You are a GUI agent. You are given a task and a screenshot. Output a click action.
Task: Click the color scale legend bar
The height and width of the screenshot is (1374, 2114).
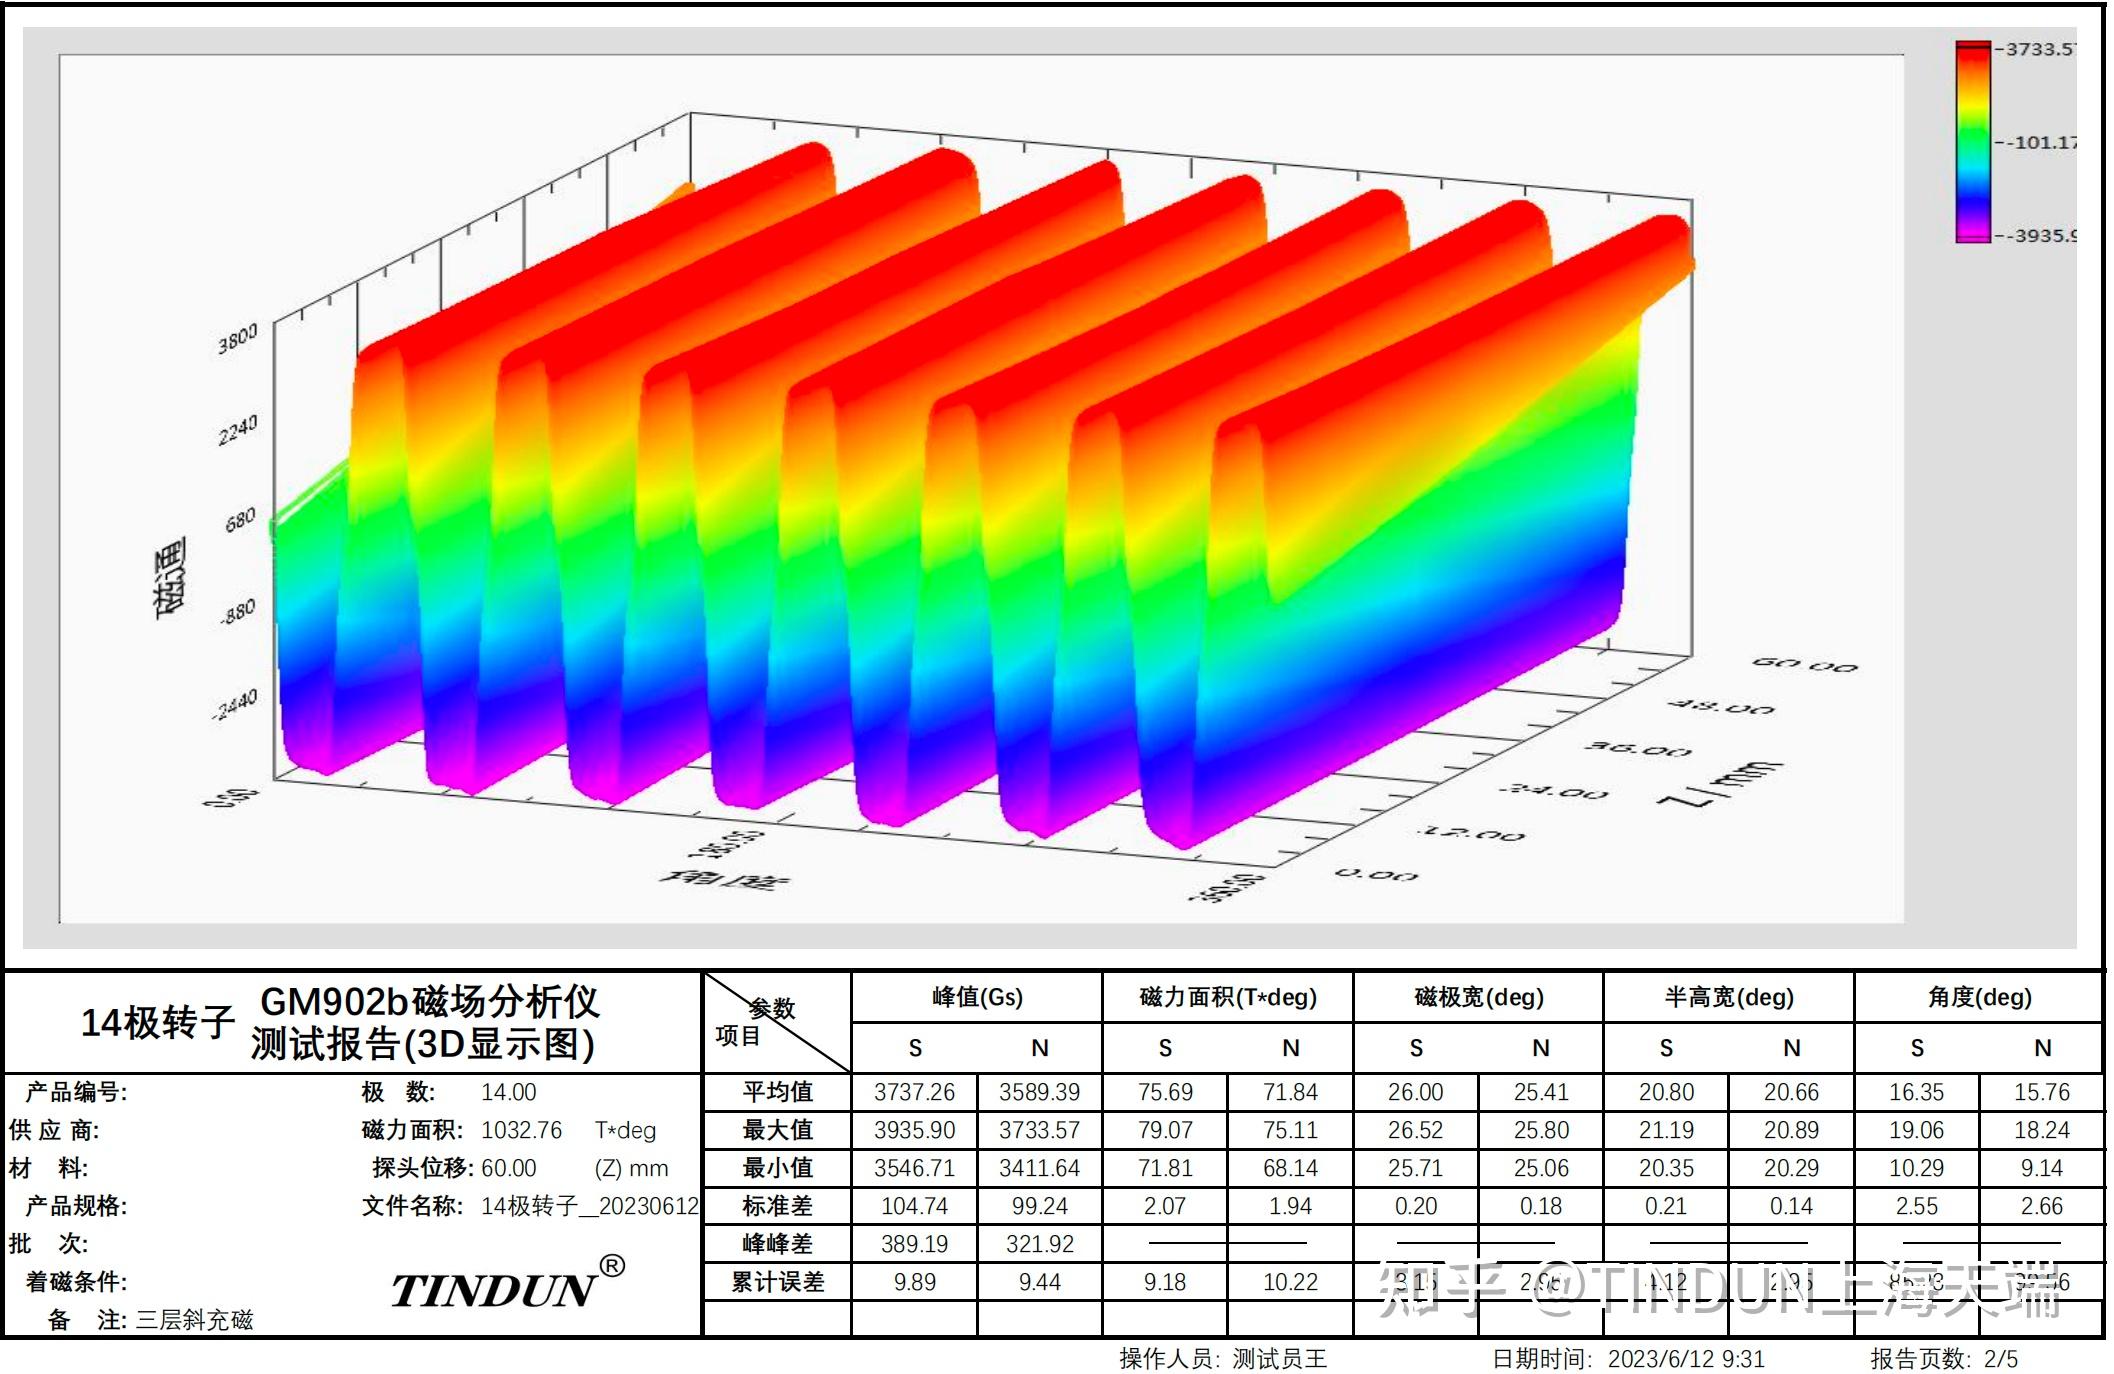click(1972, 141)
